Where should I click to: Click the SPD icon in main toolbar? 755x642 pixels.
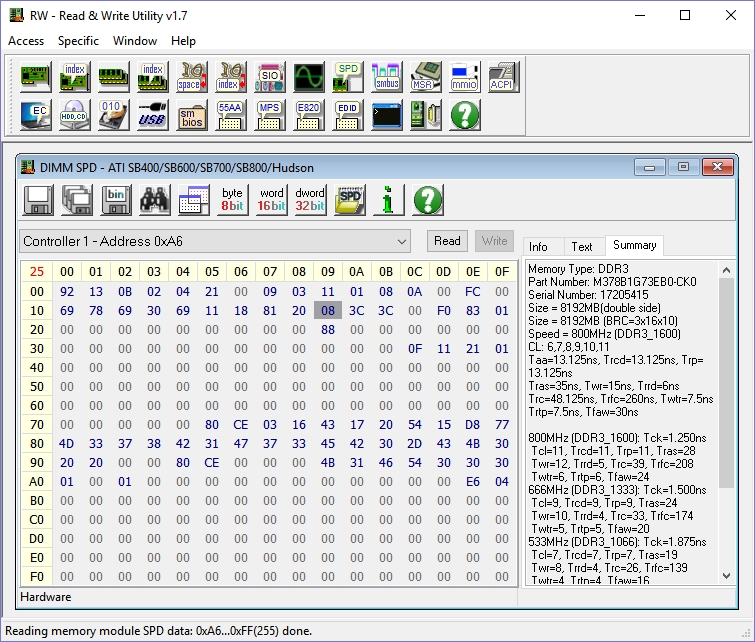pos(348,77)
